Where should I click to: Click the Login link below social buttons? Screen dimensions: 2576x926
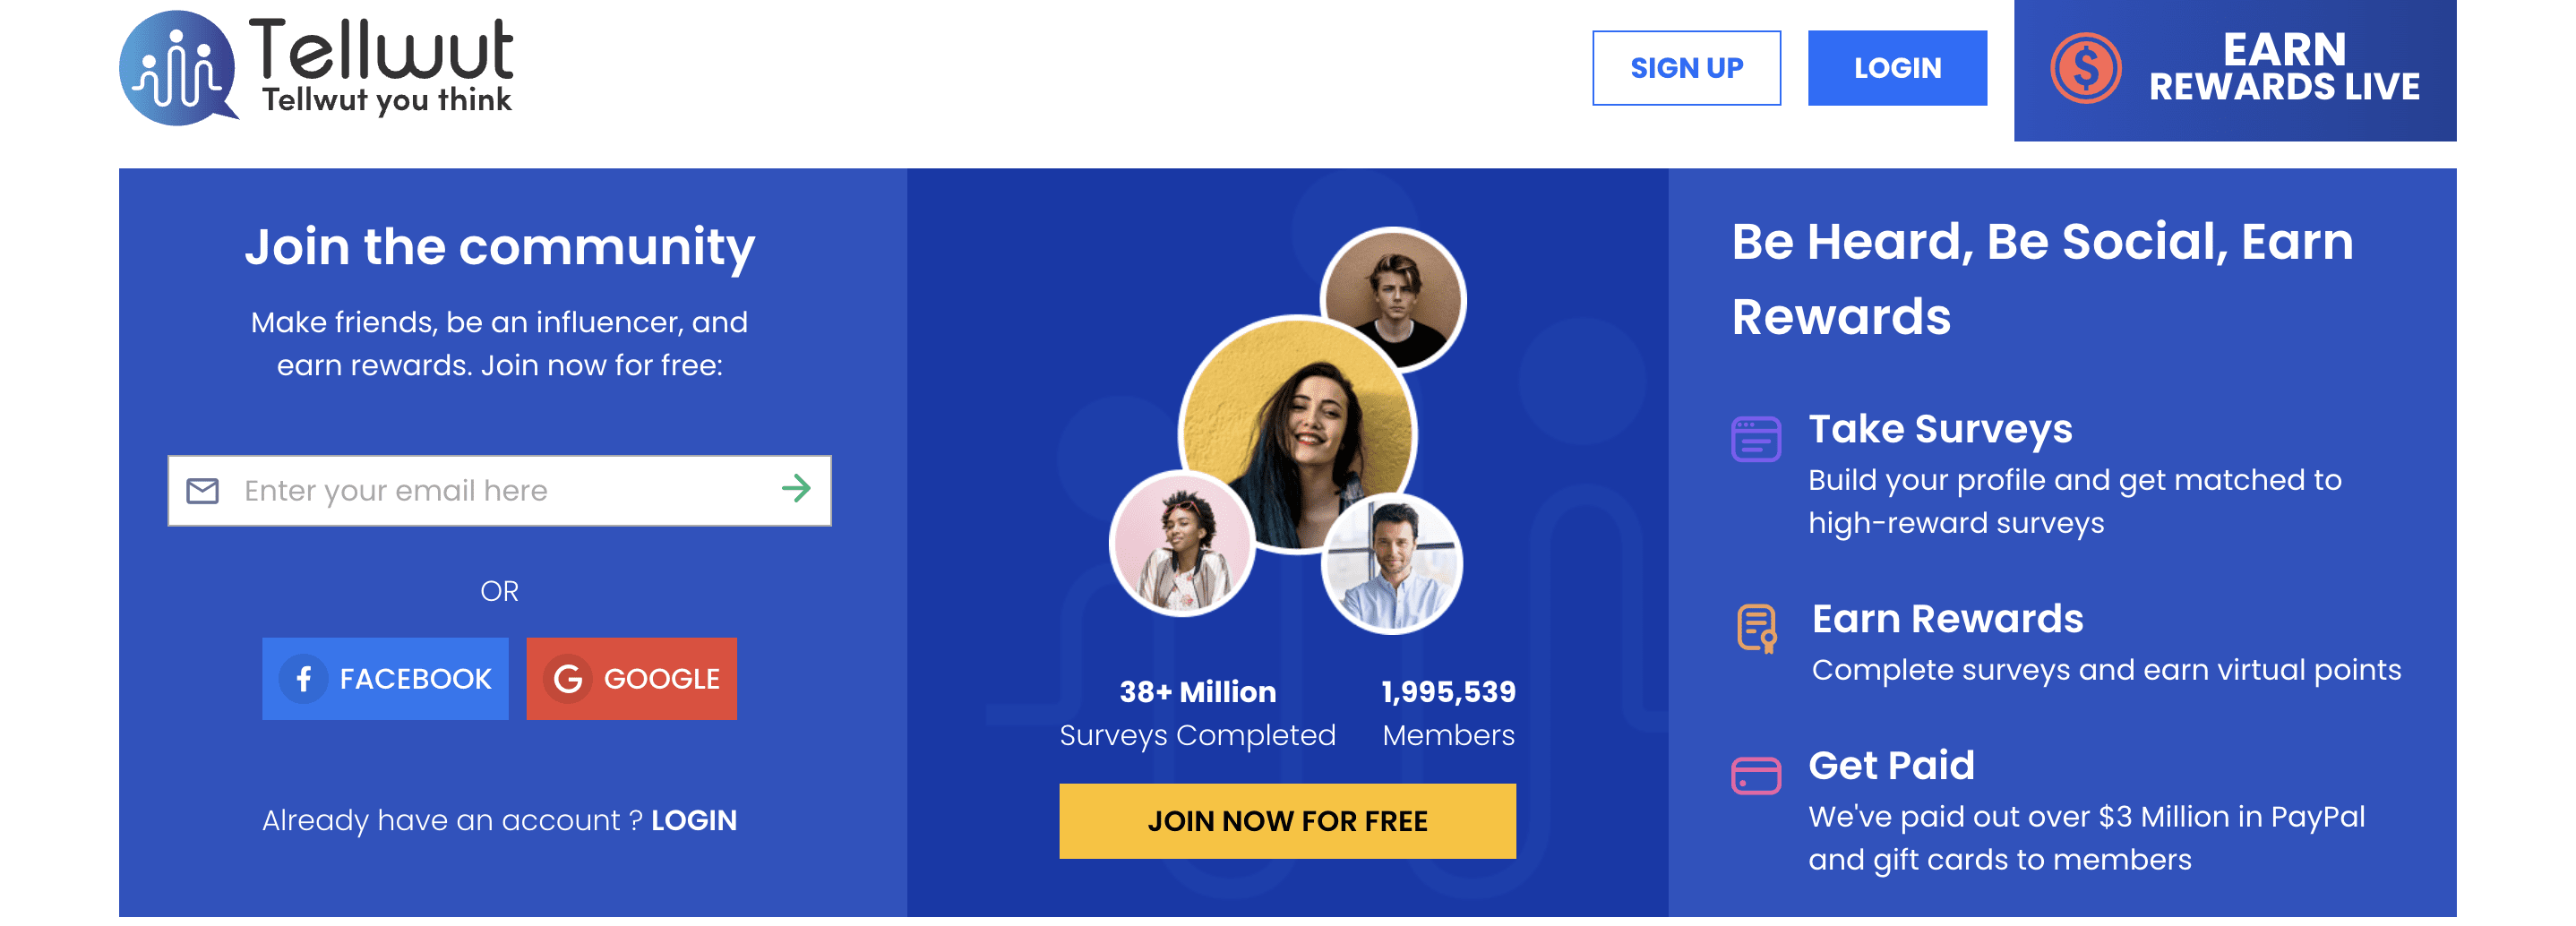693,821
